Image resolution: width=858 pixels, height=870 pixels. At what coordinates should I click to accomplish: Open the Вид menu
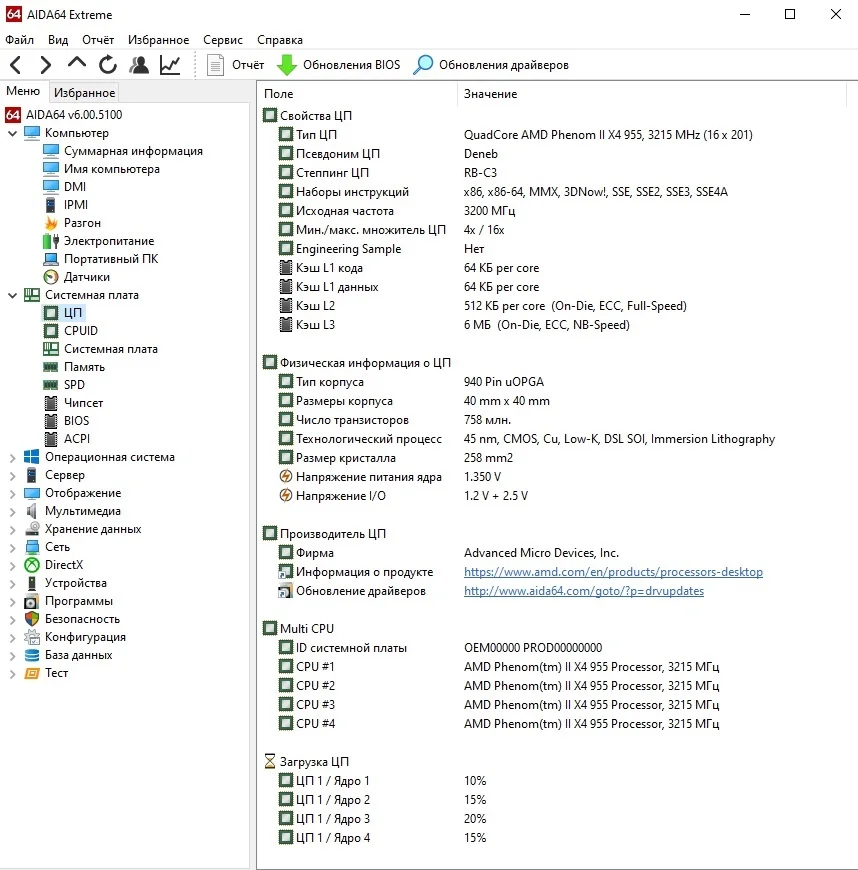[58, 40]
